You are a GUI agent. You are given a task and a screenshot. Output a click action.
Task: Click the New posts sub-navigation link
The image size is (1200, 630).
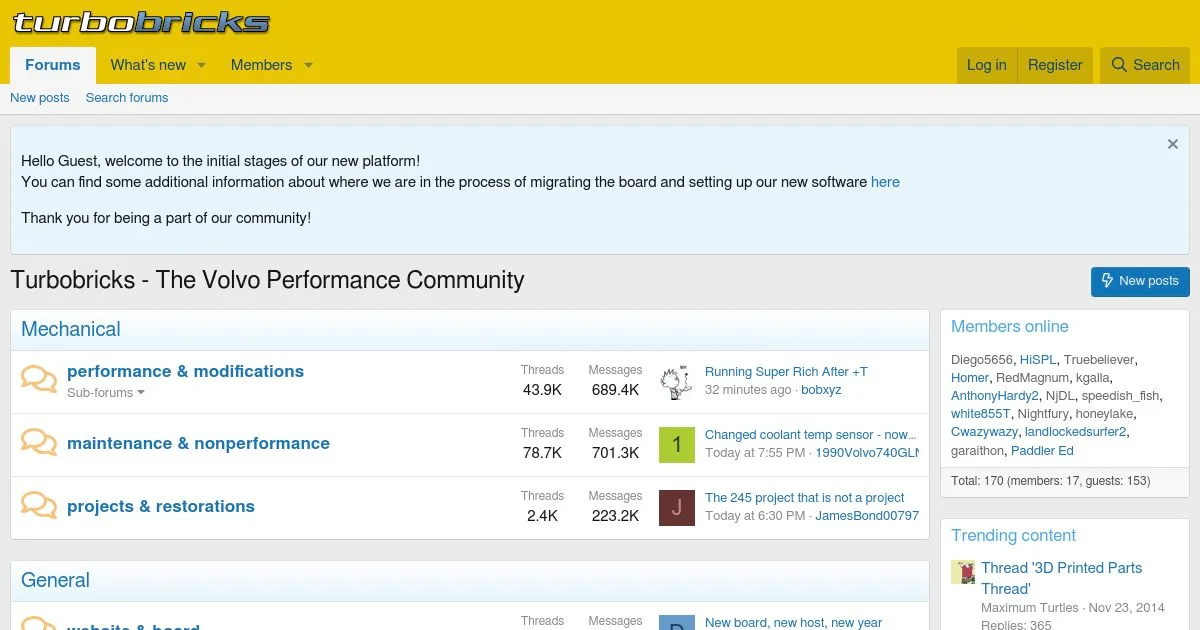point(40,98)
